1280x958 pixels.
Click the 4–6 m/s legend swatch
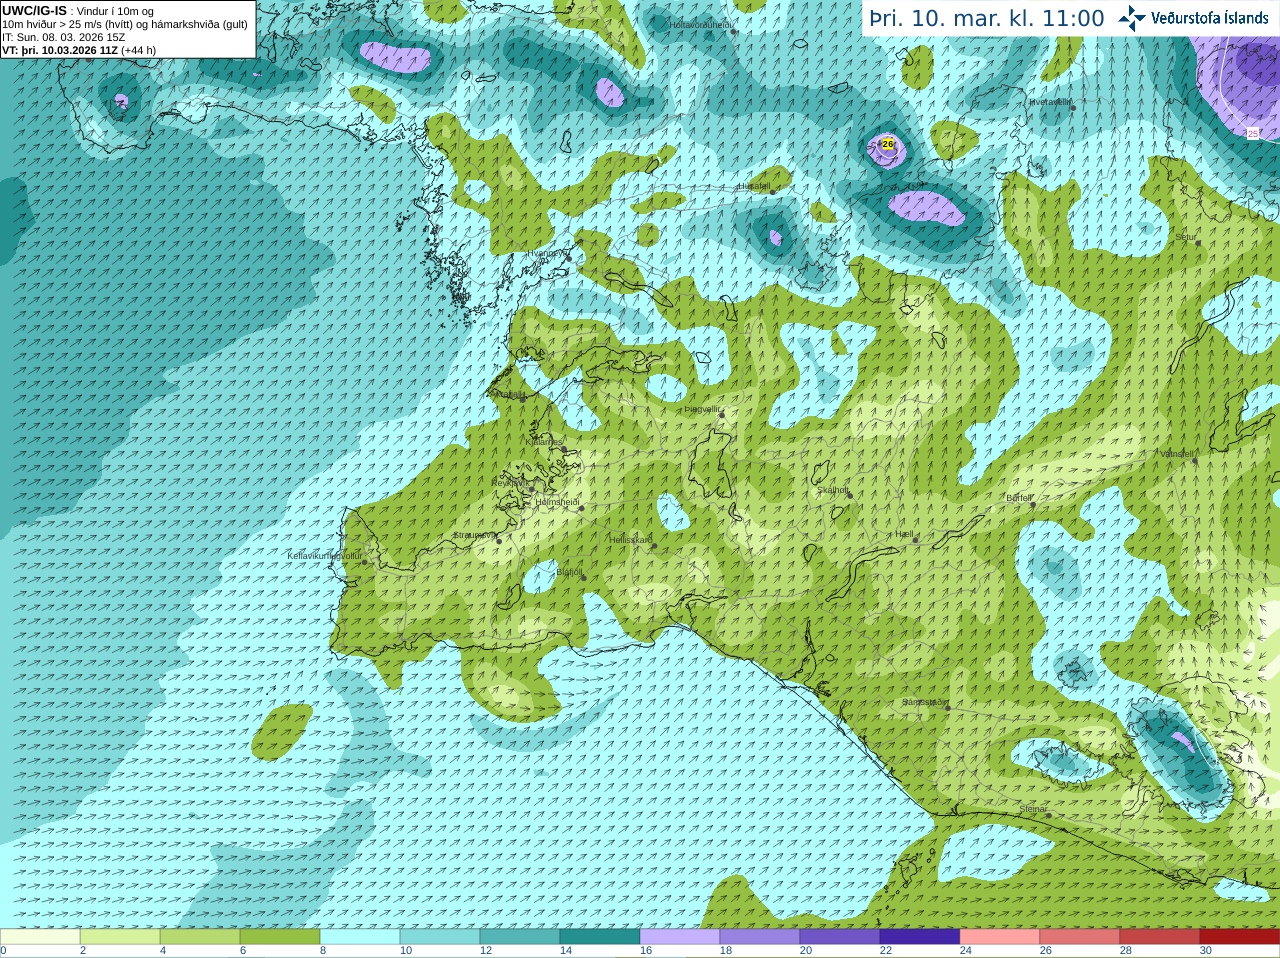pyautogui.click(x=200, y=937)
